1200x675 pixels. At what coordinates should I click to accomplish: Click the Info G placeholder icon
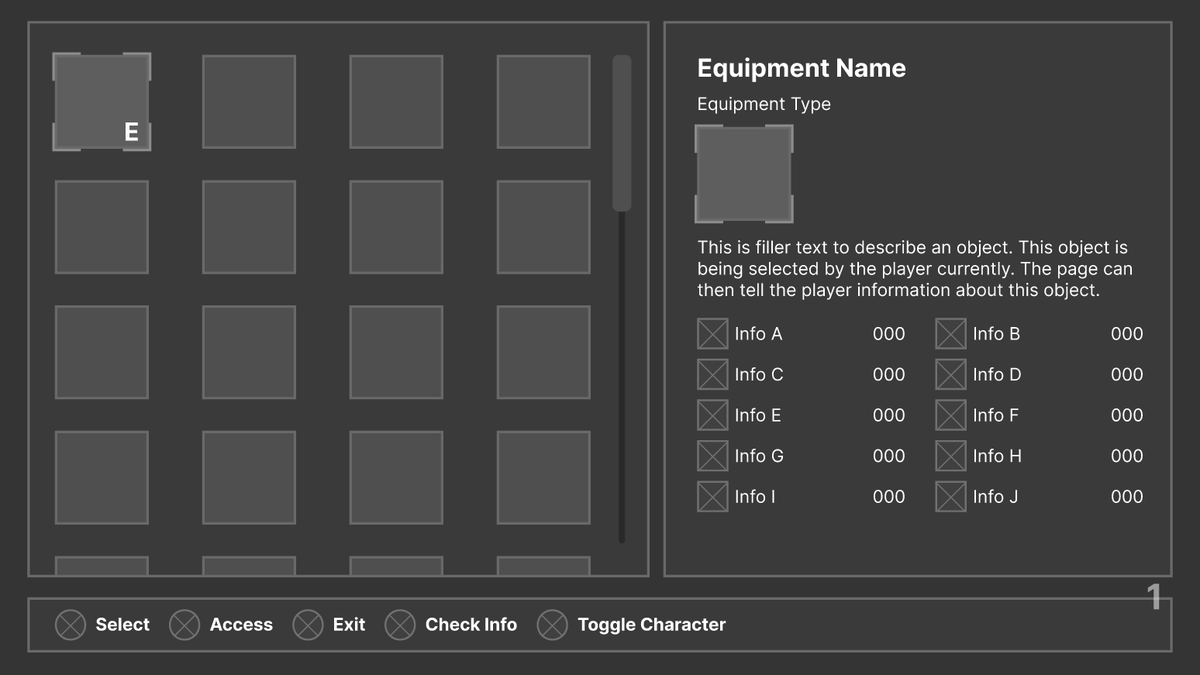(x=712, y=456)
